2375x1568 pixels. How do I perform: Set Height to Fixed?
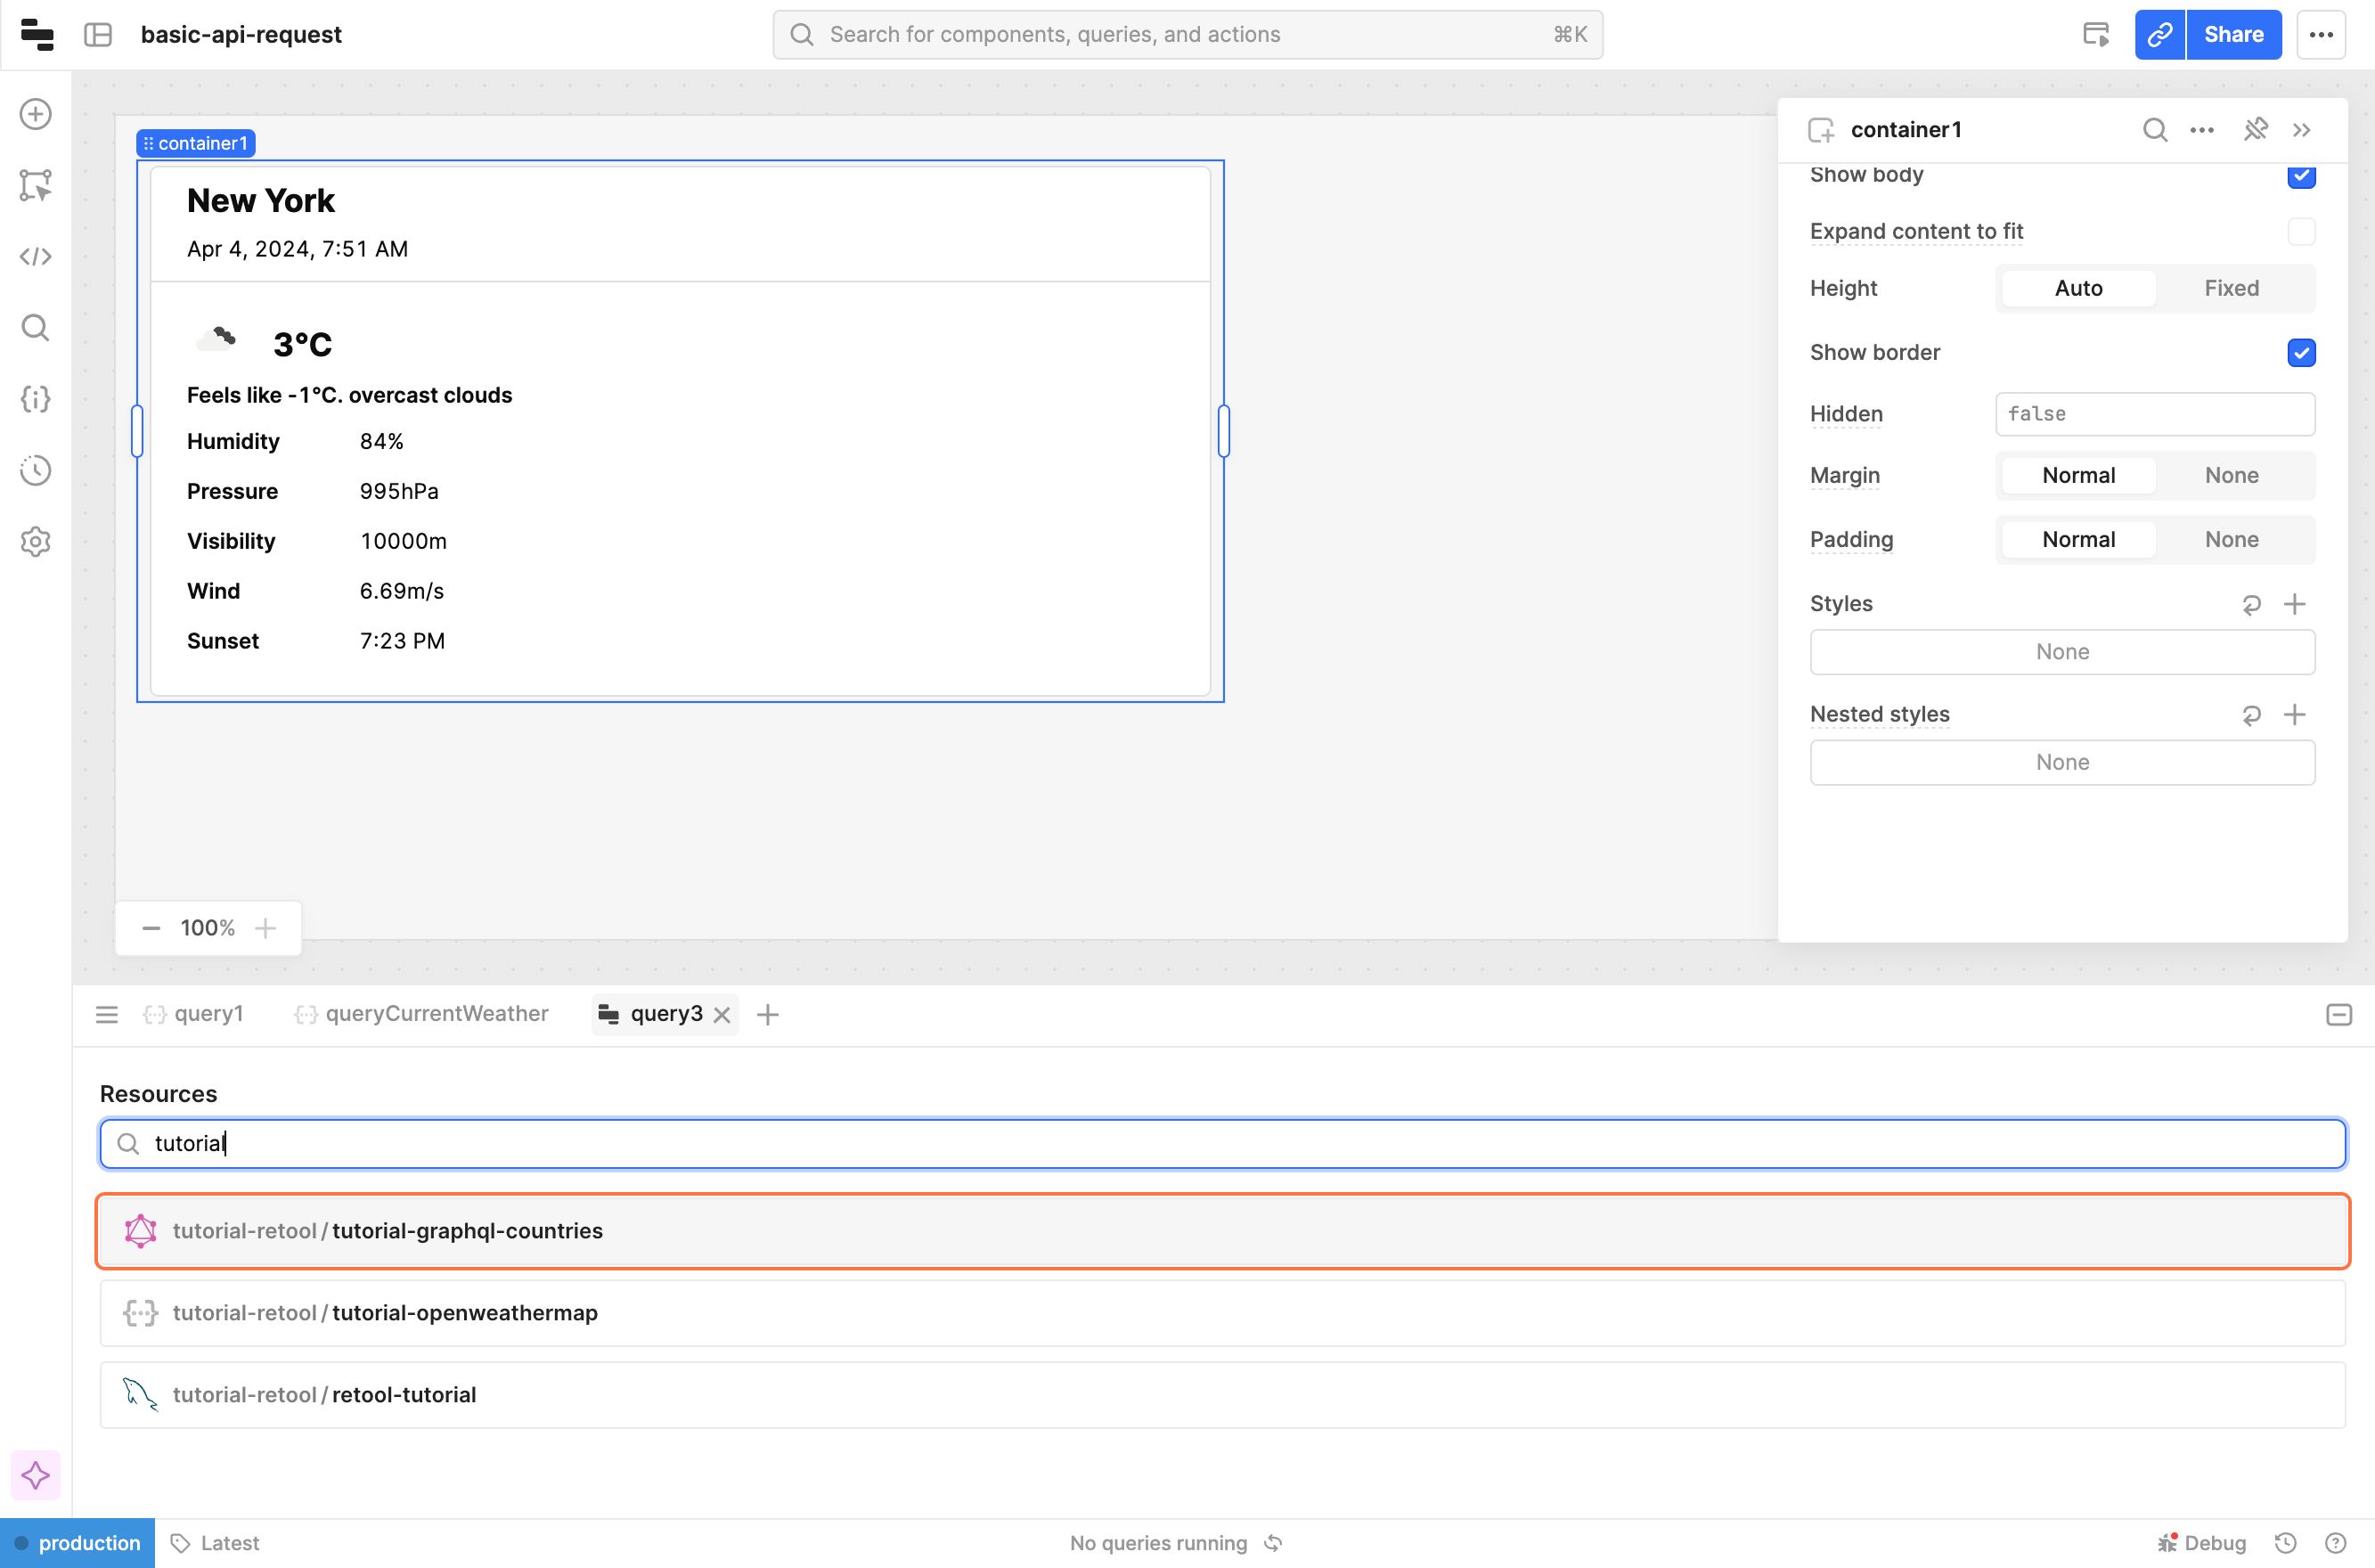(x=2231, y=289)
